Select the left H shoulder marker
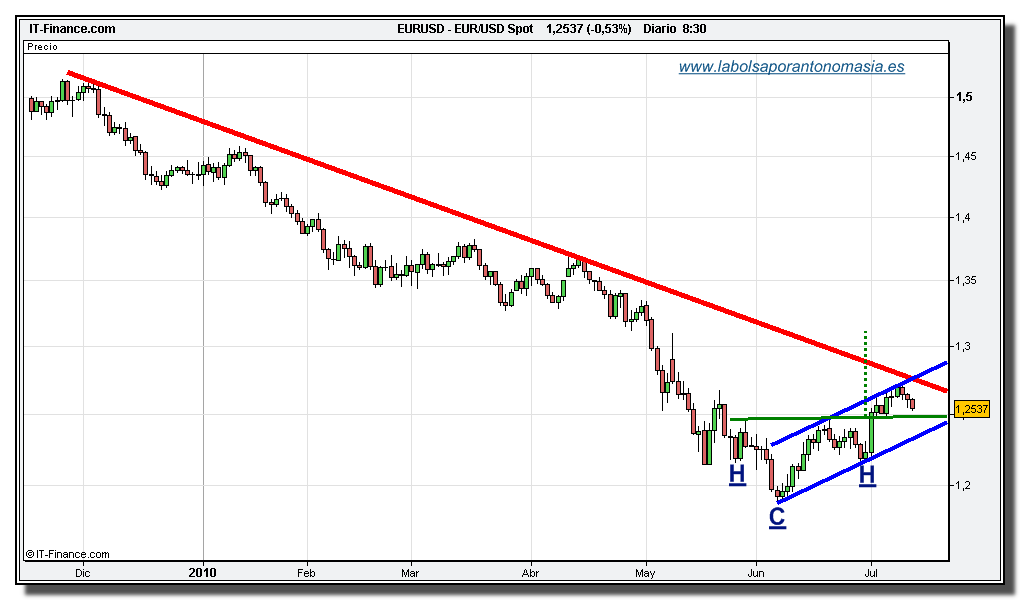Viewport: 1020px width, 600px height. click(737, 474)
